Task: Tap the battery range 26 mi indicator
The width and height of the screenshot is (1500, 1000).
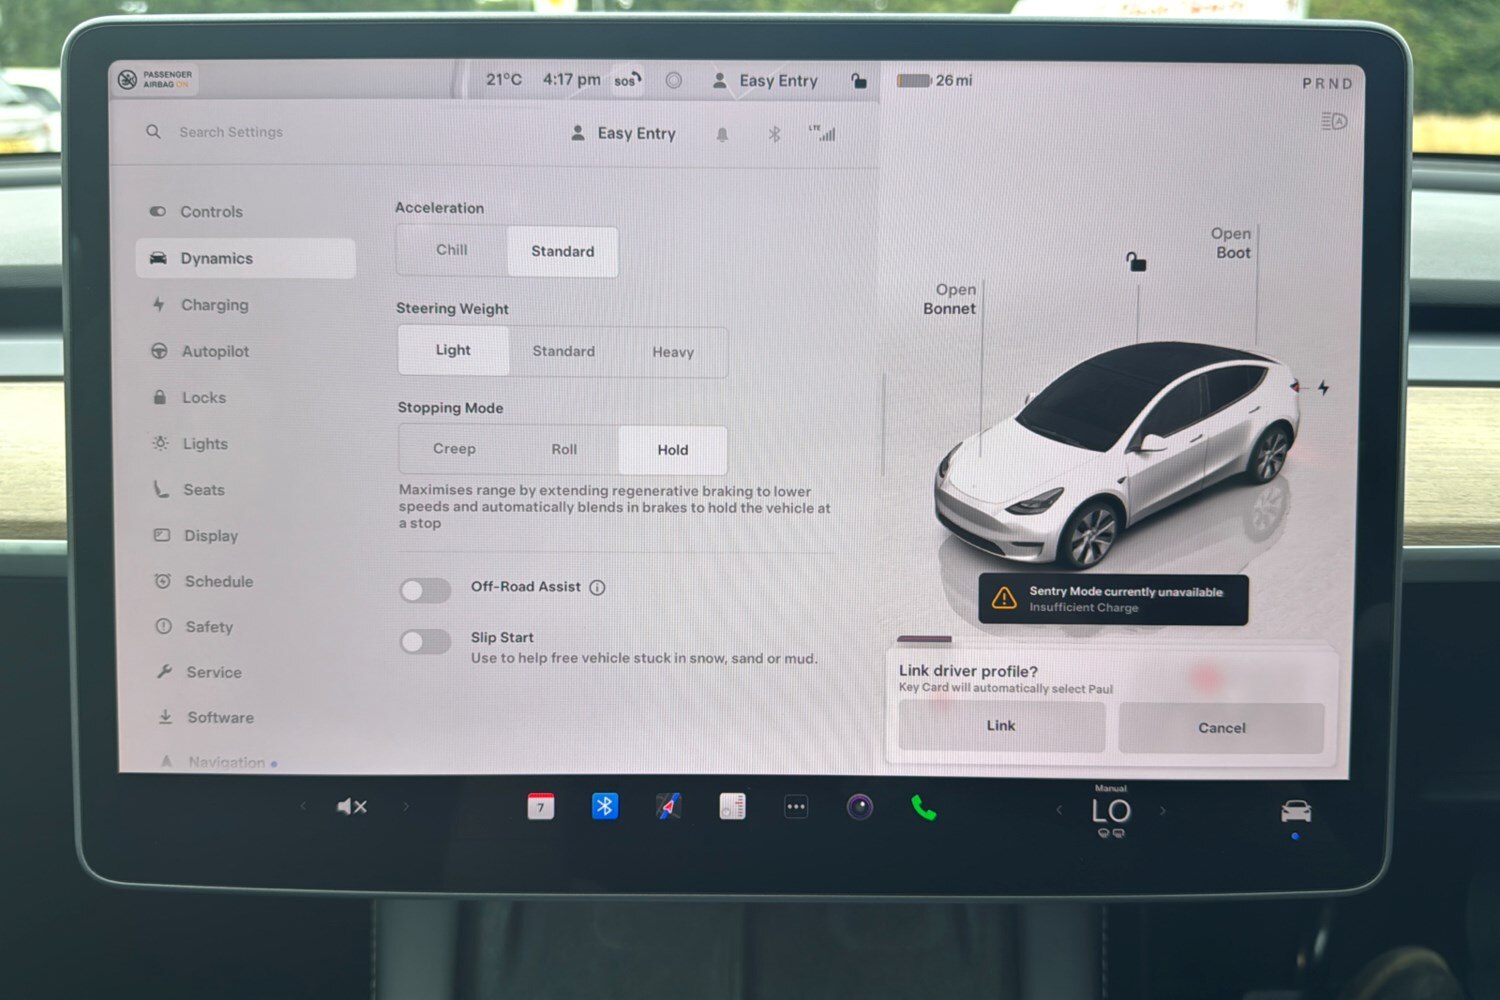Action: point(935,80)
